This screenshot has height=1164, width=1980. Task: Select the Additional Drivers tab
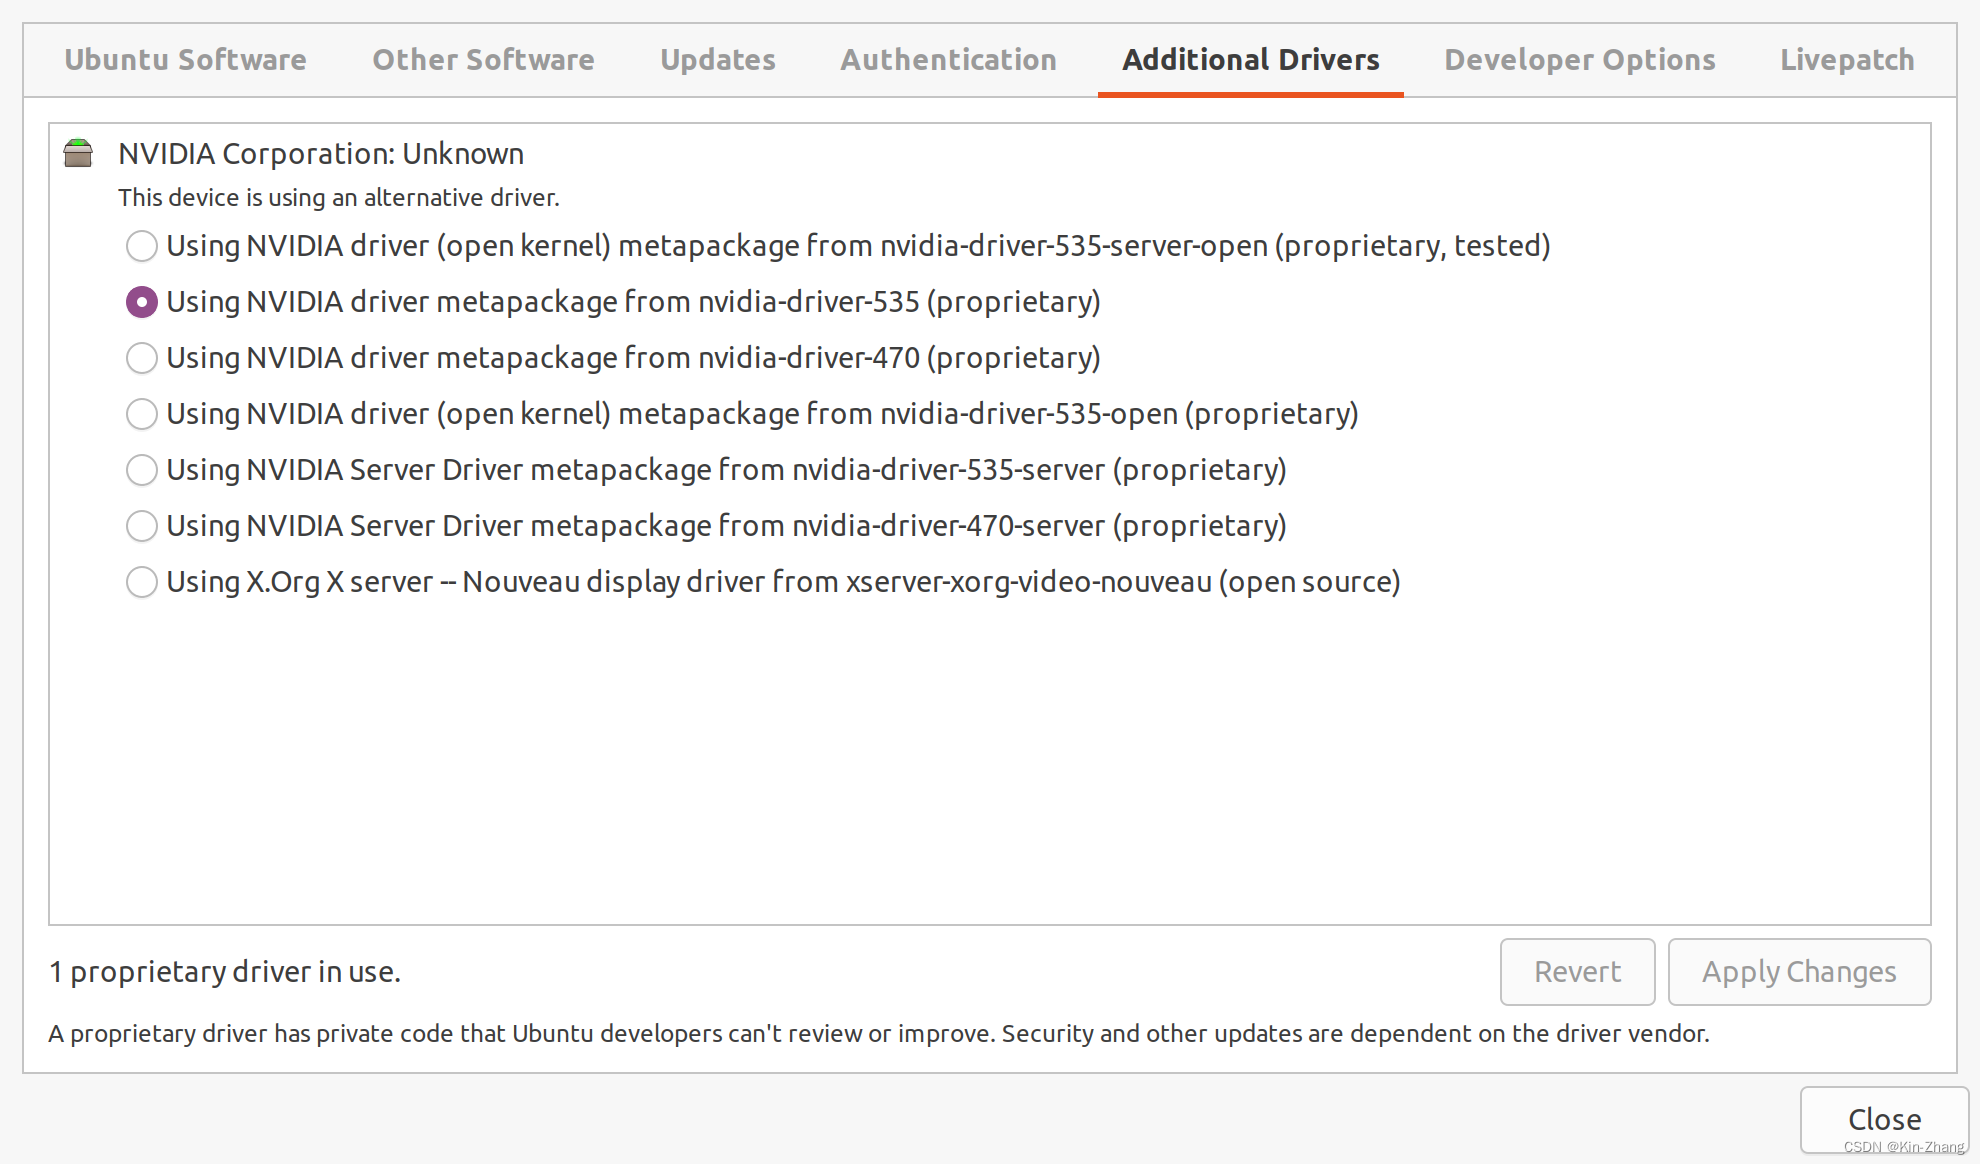[1251, 60]
